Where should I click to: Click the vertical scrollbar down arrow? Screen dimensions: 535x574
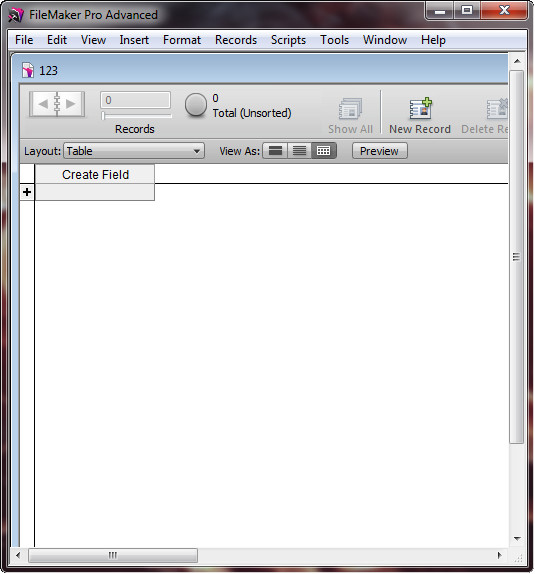pos(517,538)
